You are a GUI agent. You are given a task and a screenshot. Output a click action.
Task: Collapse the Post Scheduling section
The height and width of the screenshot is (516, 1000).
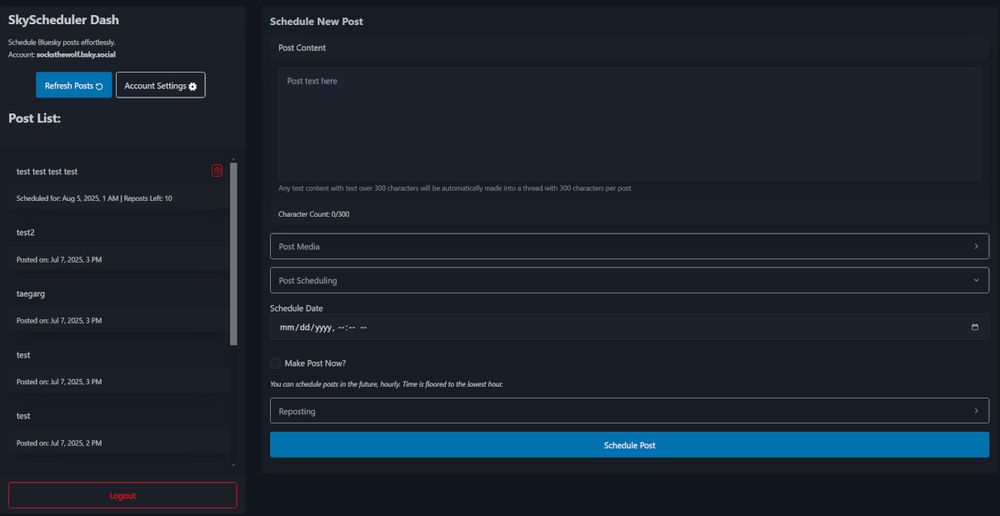click(629, 280)
